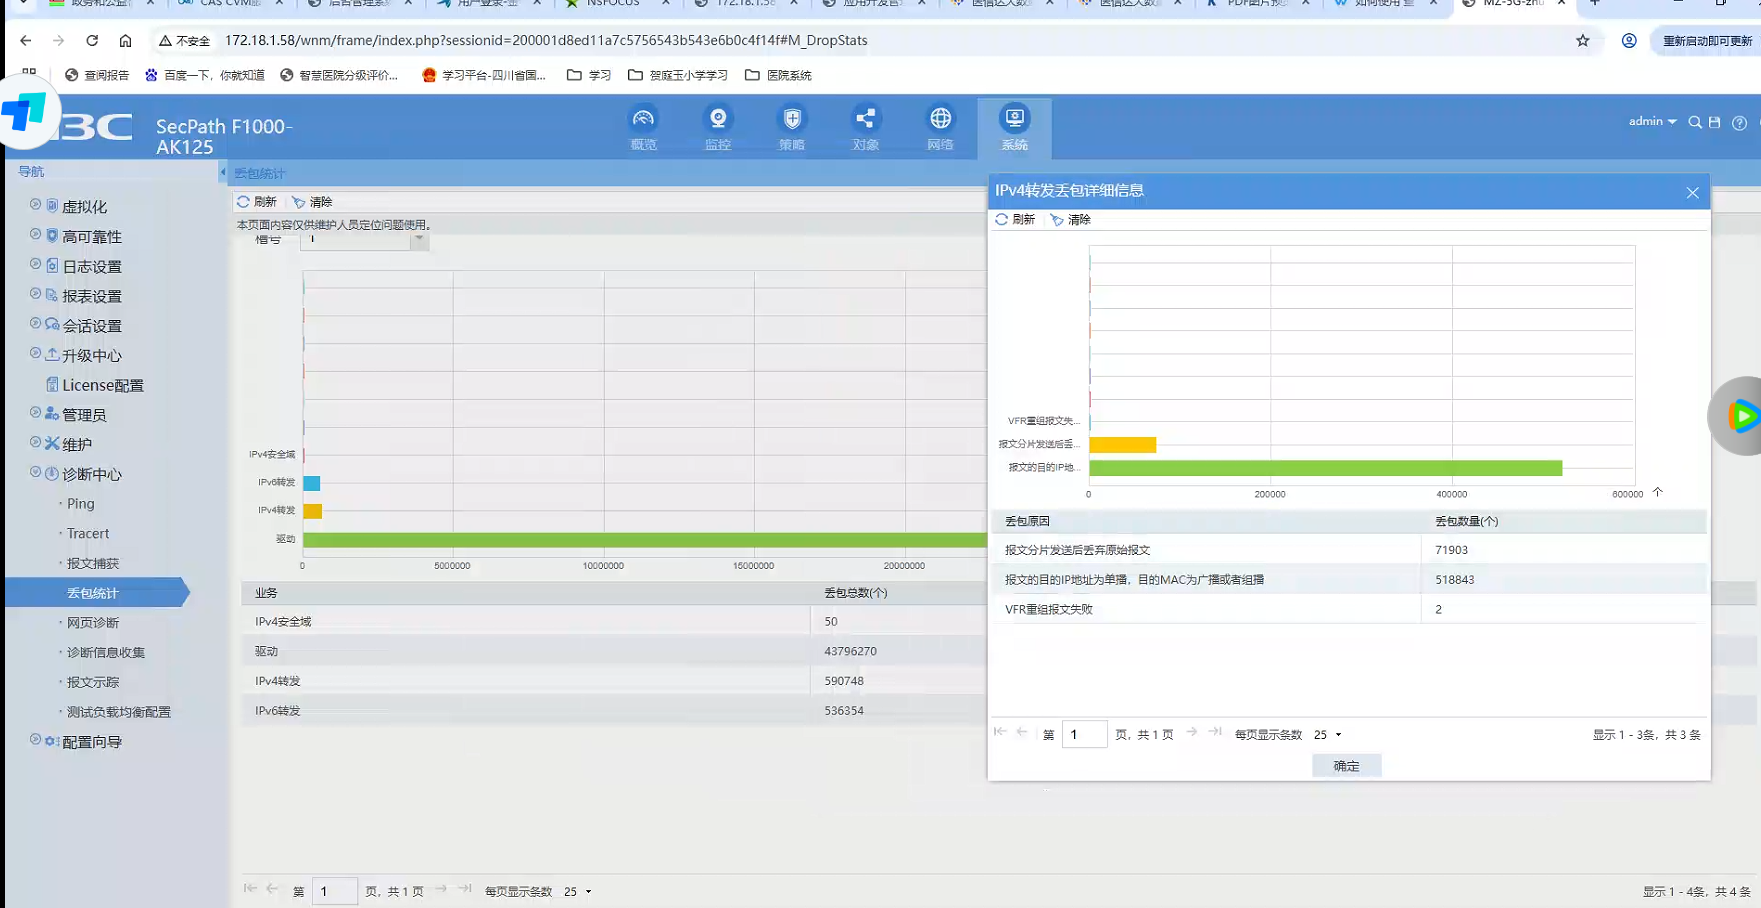Screen dimensions: 1761x908
Task: Click the search magnifier icon beside admin
Action: pos(1695,122)
